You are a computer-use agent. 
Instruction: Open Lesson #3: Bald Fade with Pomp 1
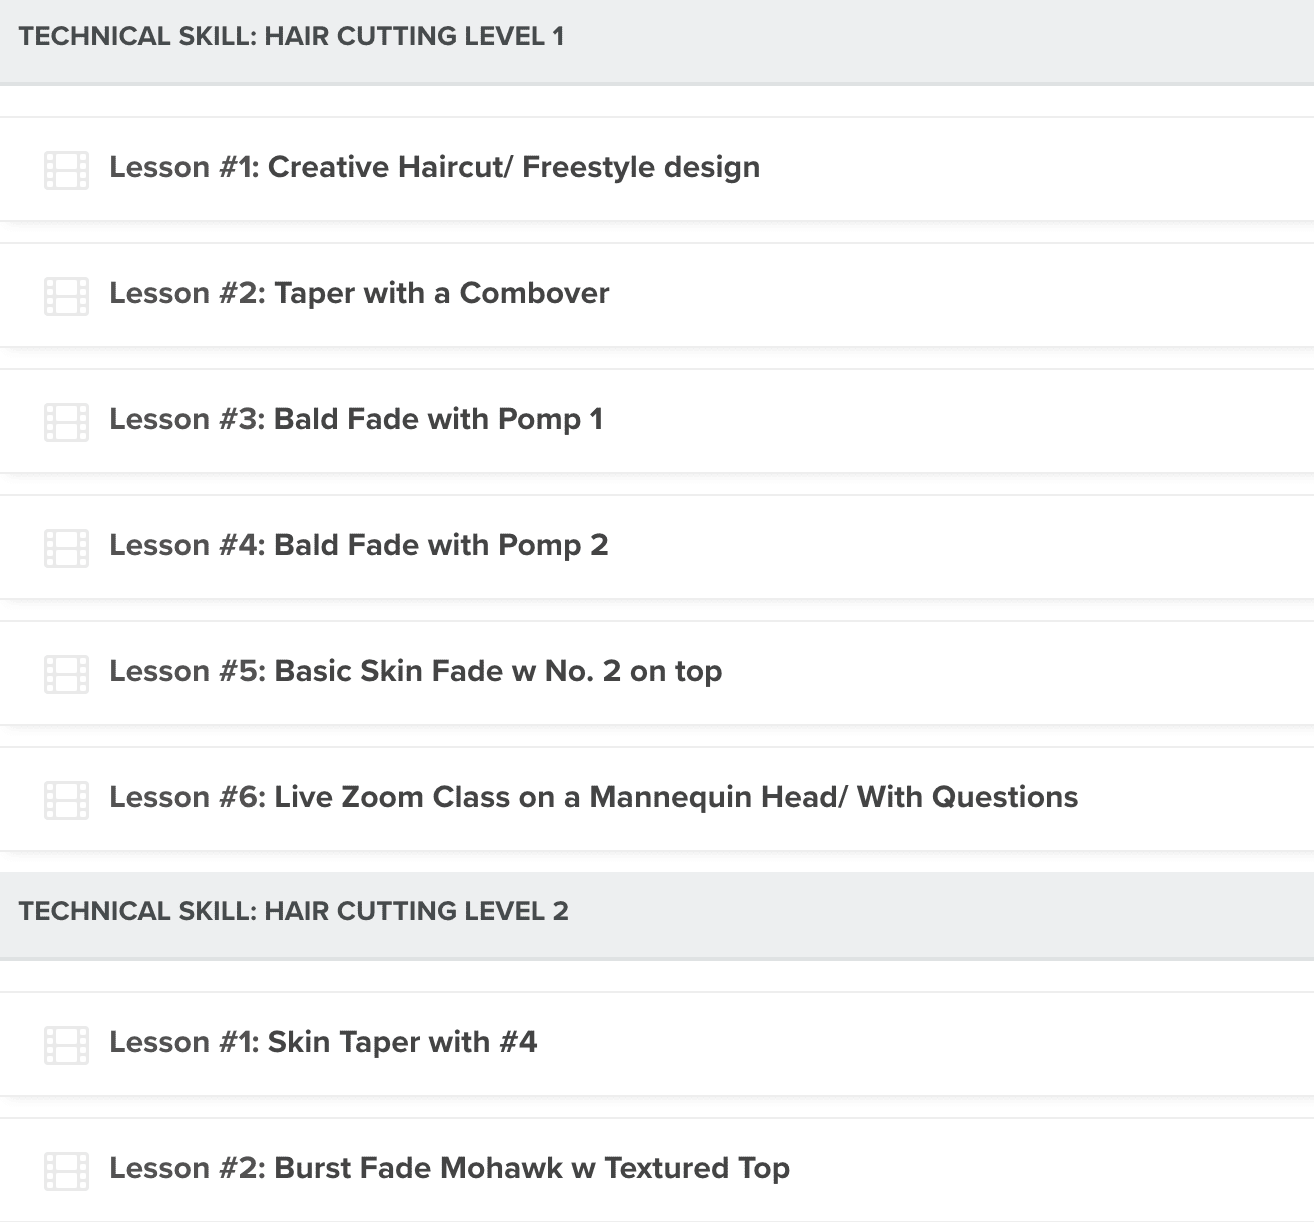coord(356,419)
